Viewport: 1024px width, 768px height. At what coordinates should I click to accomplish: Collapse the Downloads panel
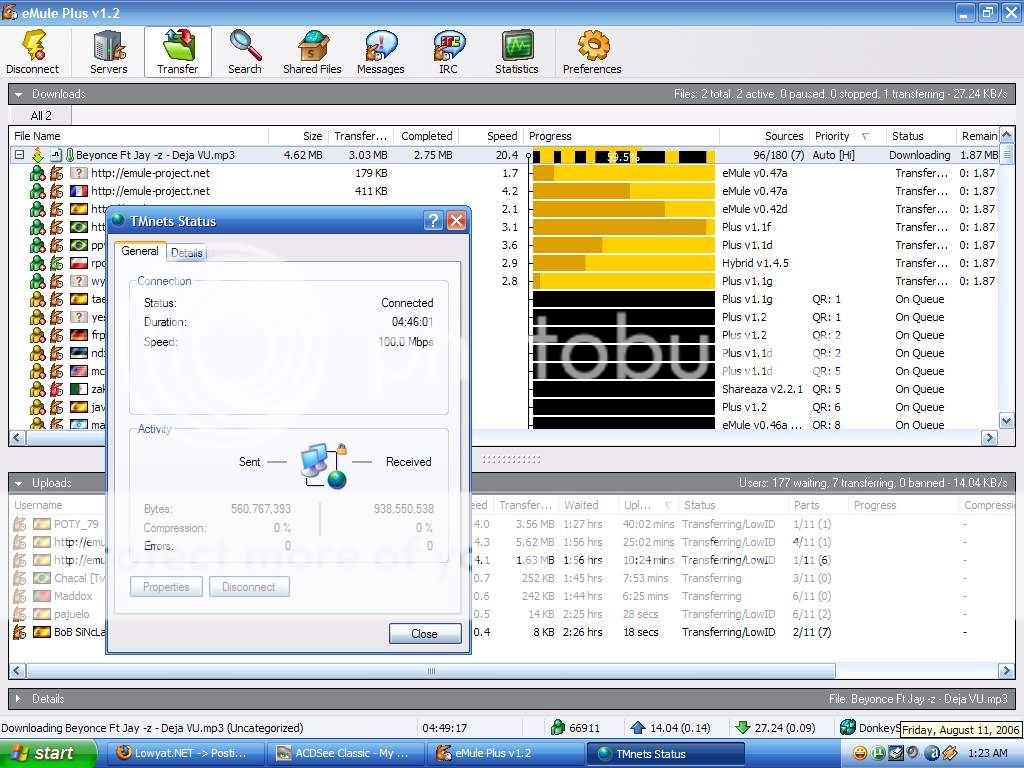click(x=17, y=93)
